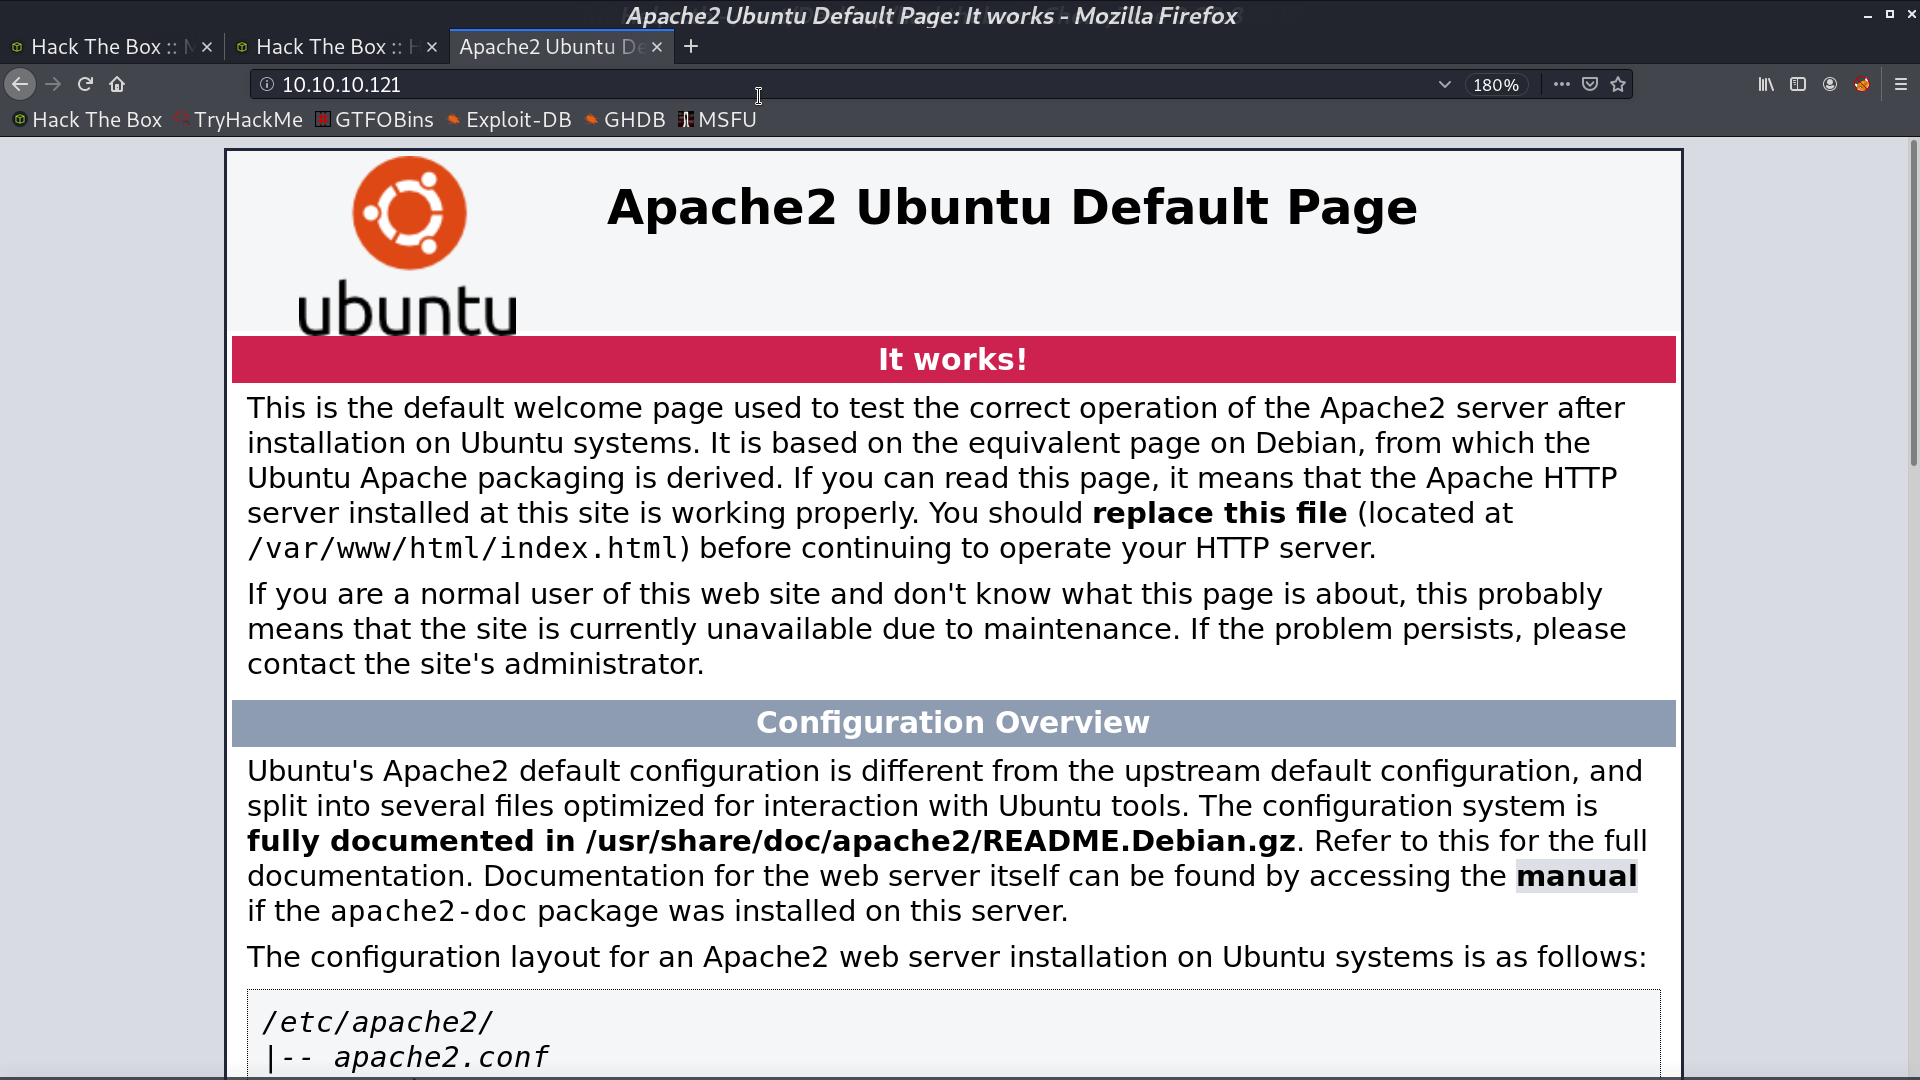1920x1080 pixels.
Task: Open the Firefox hamburger menu
Action: pos(1901,85)
